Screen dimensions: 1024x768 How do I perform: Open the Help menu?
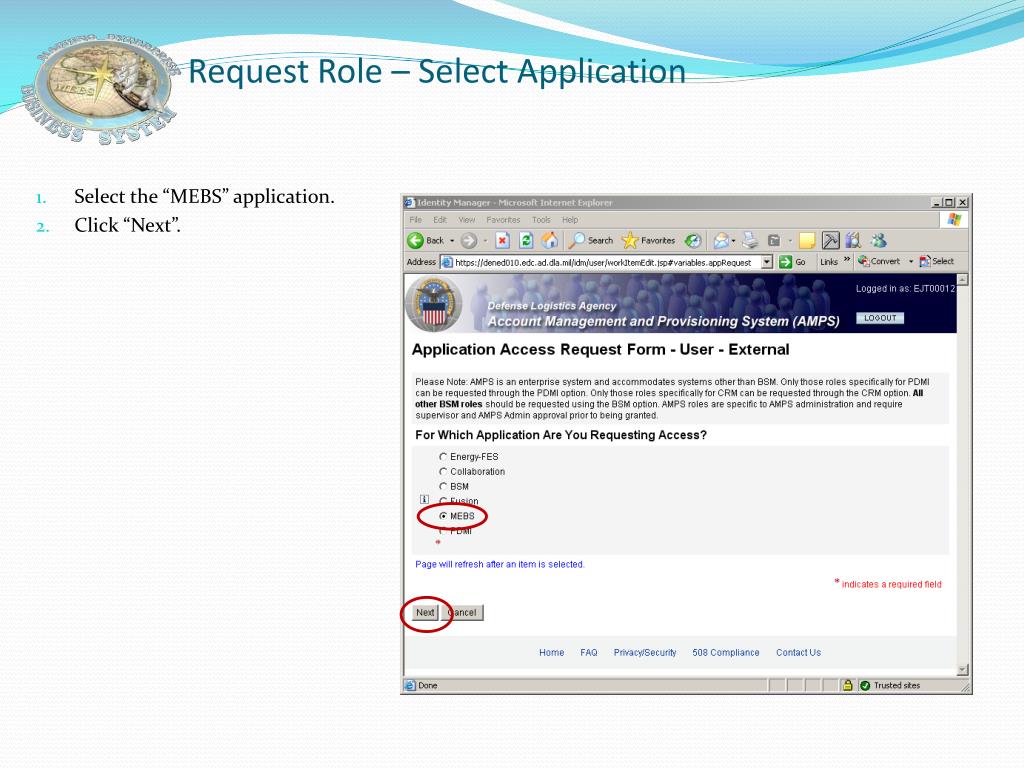(x=570, y=220)
